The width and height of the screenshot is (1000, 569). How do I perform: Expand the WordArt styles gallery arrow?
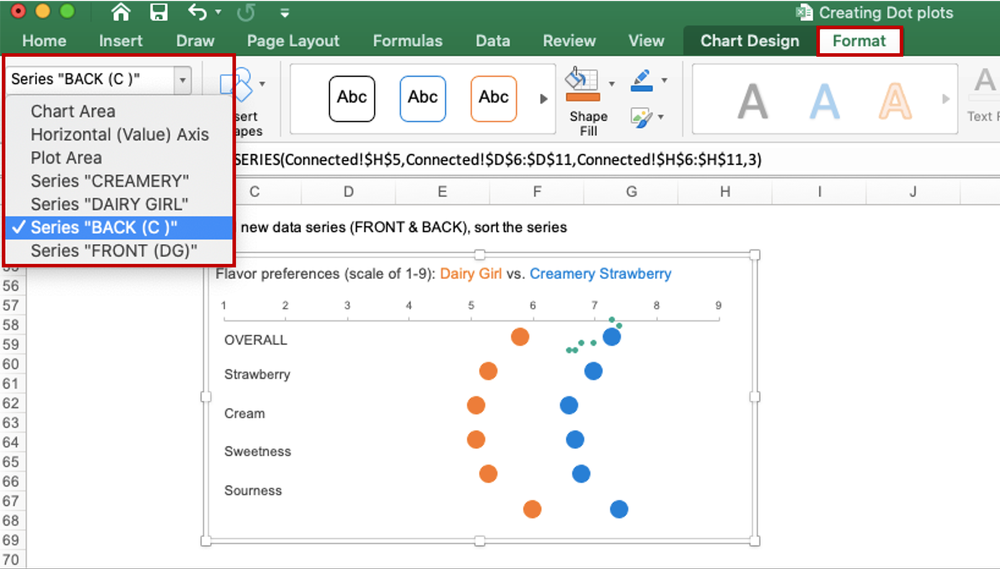(x=946, y=99)
